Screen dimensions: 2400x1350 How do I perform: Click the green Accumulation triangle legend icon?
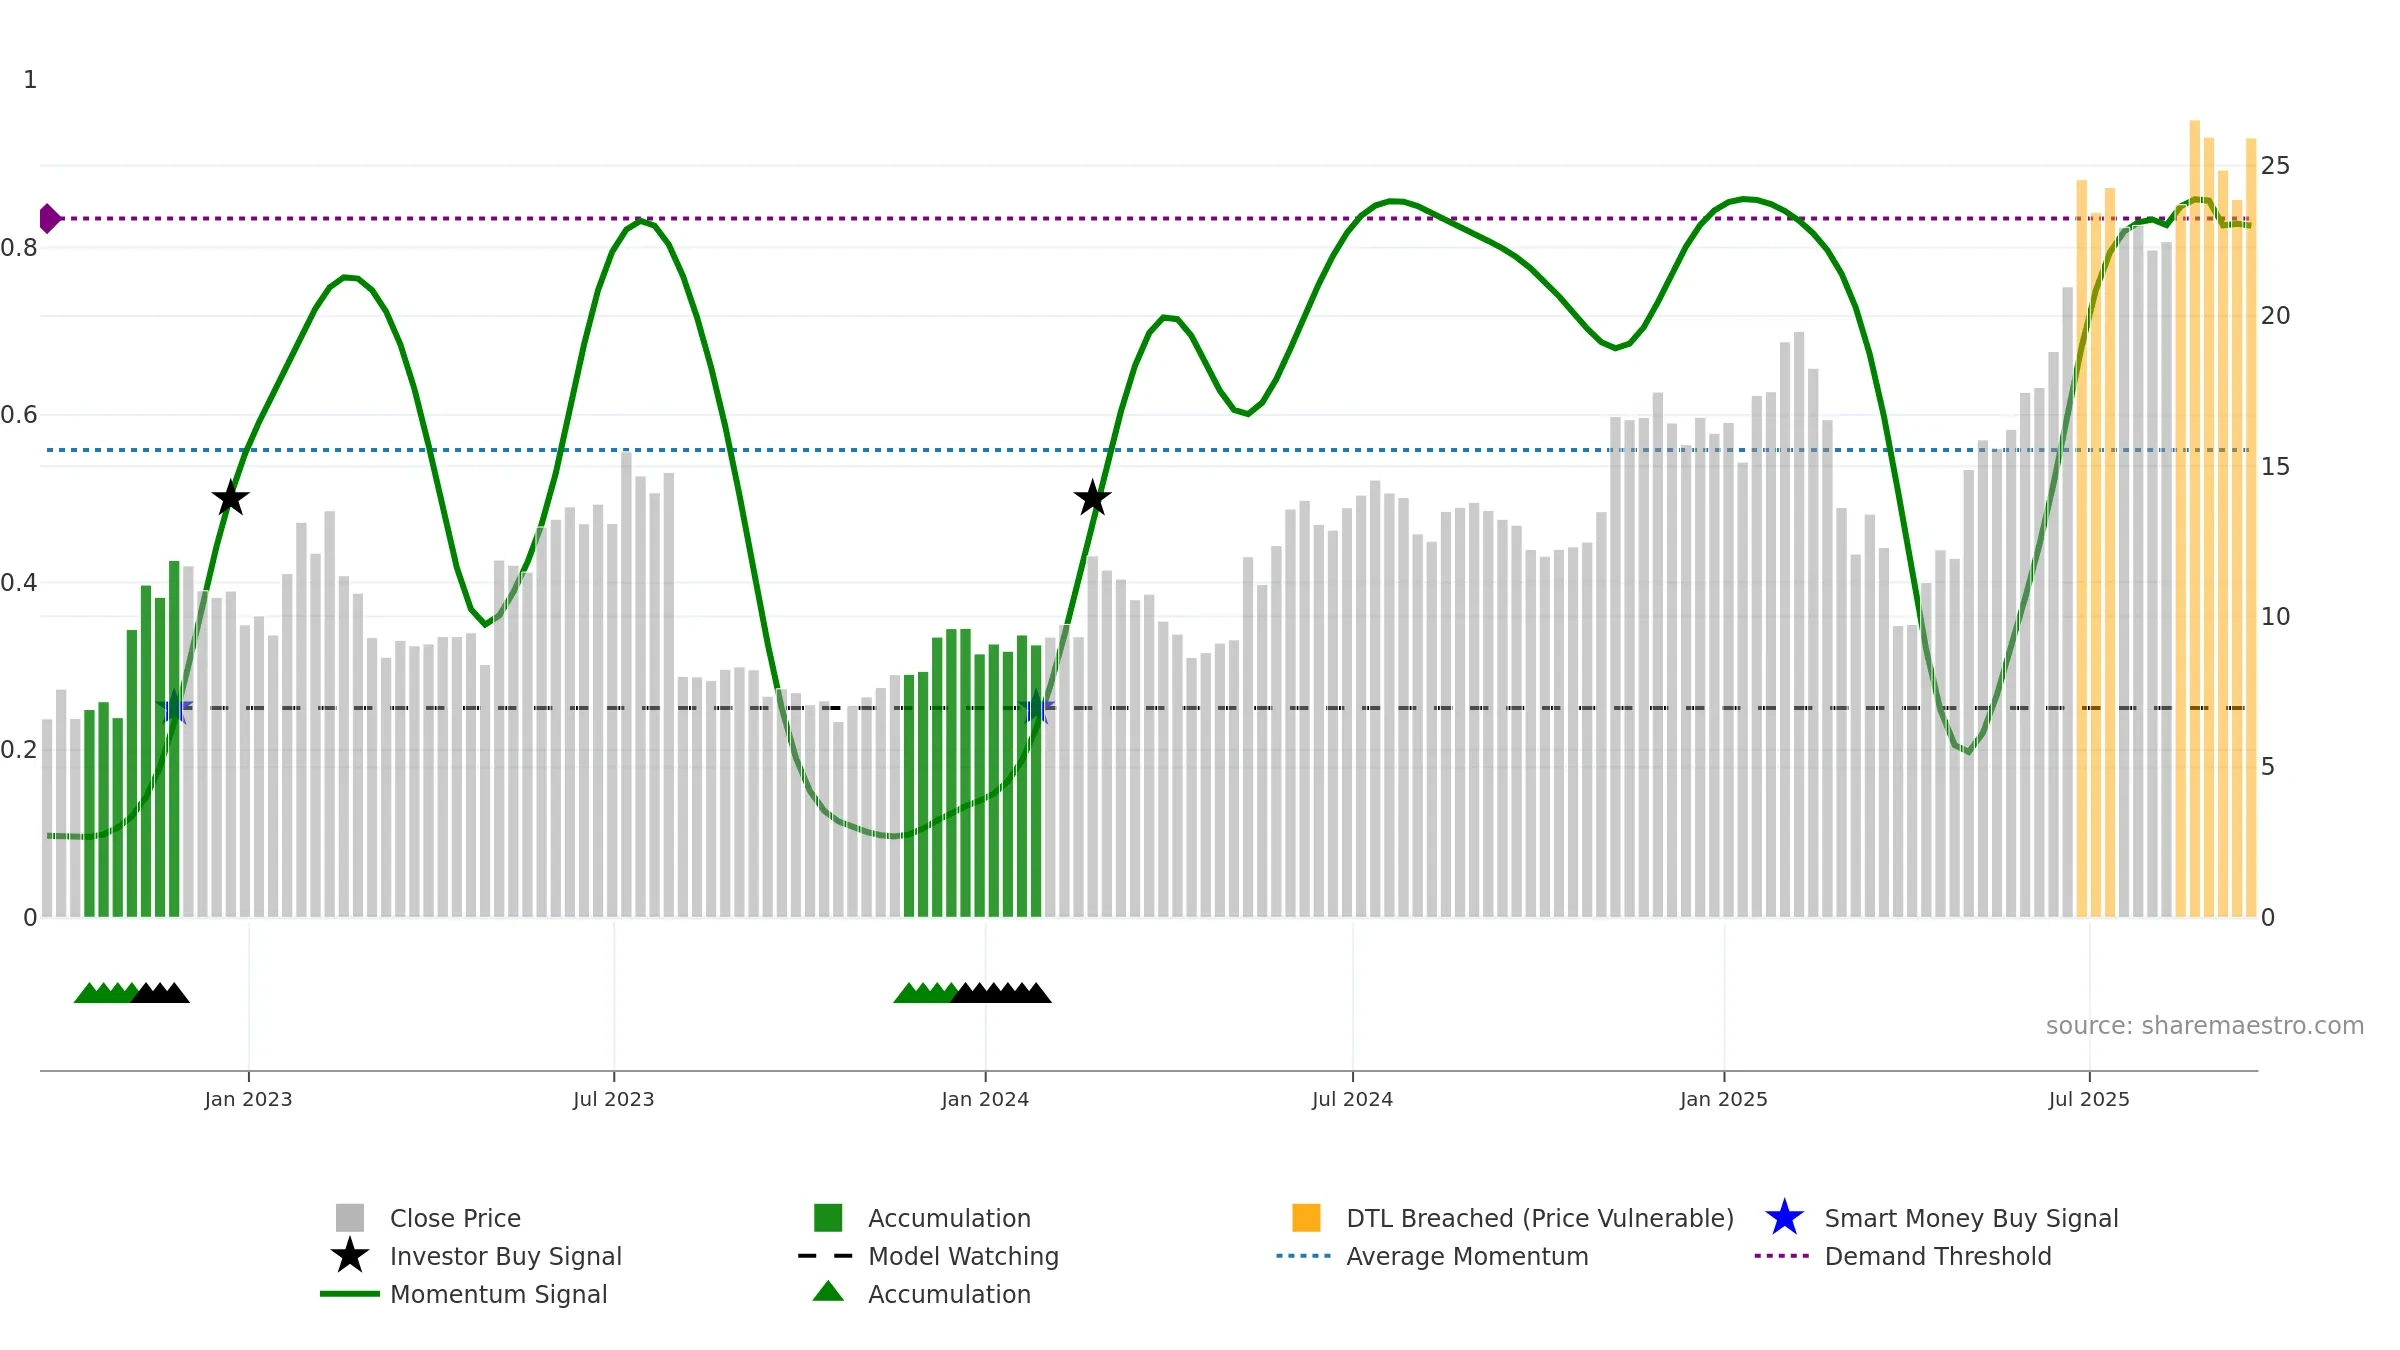point(828,1292)
